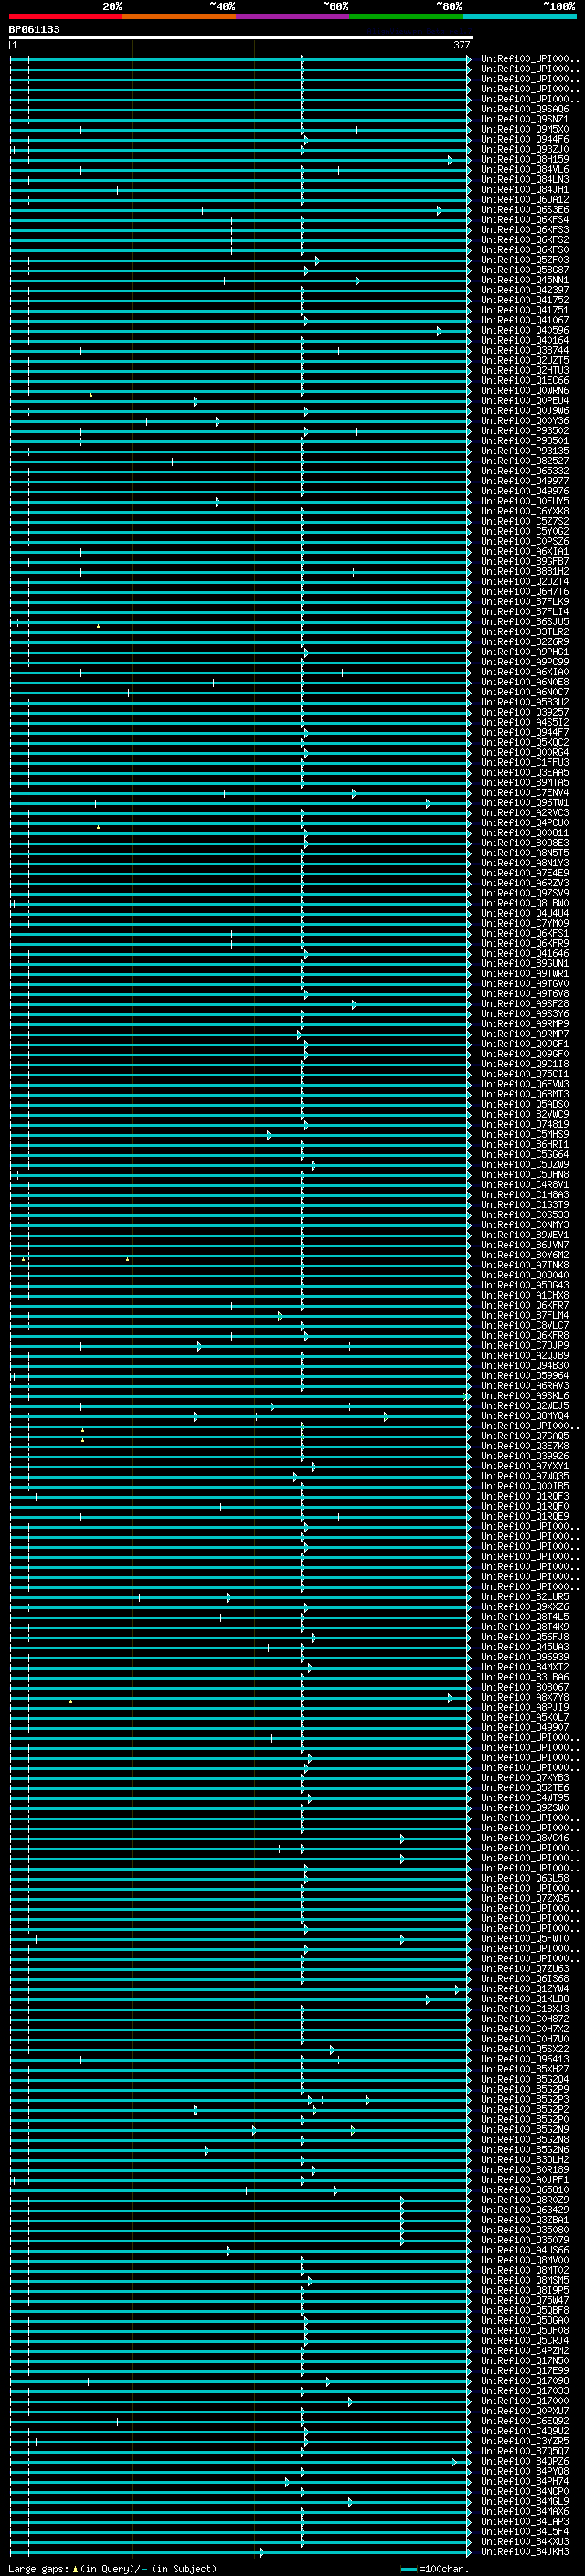The image size is (585, 2576).
Task: Click the white query length ruler bar
Action: tap(241, 37)
